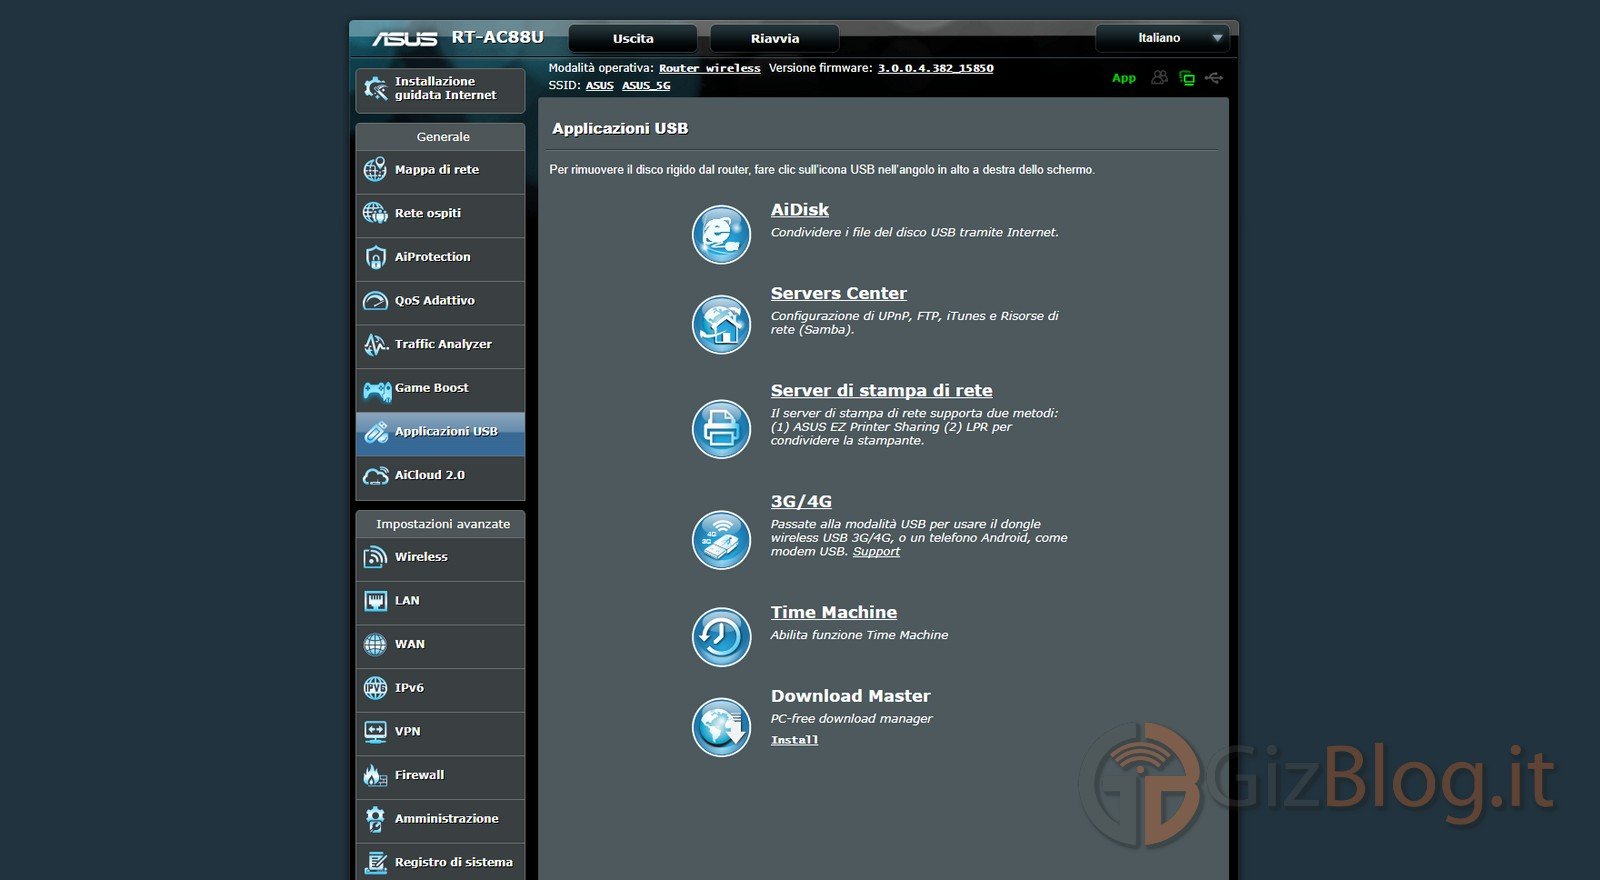Open Game Boost menu entry

click(x=440, y=388)
